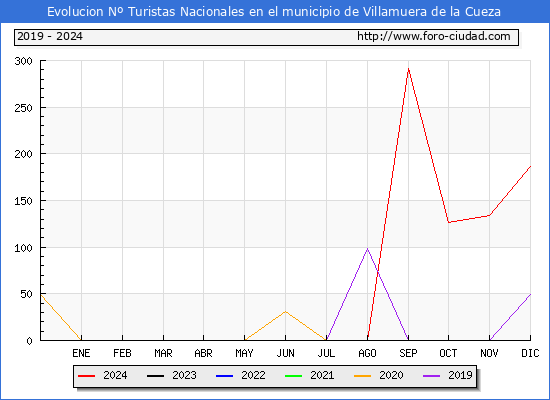Image resolution: width=550 pixels, height=400 pixels.
Task: Click the red 2024 data point at November
Action: (x=489, y=215)
